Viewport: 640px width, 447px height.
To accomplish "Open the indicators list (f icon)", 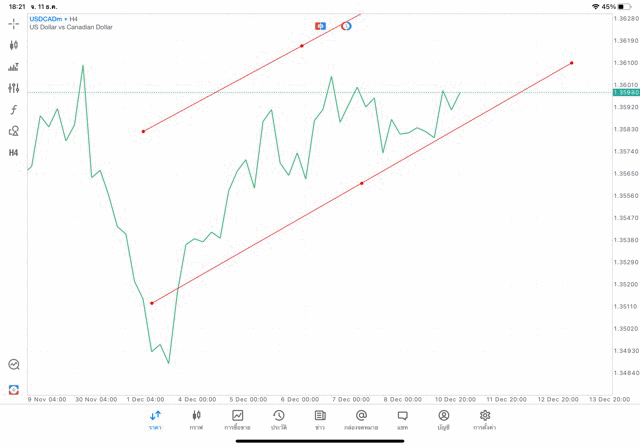I will 14,110.
